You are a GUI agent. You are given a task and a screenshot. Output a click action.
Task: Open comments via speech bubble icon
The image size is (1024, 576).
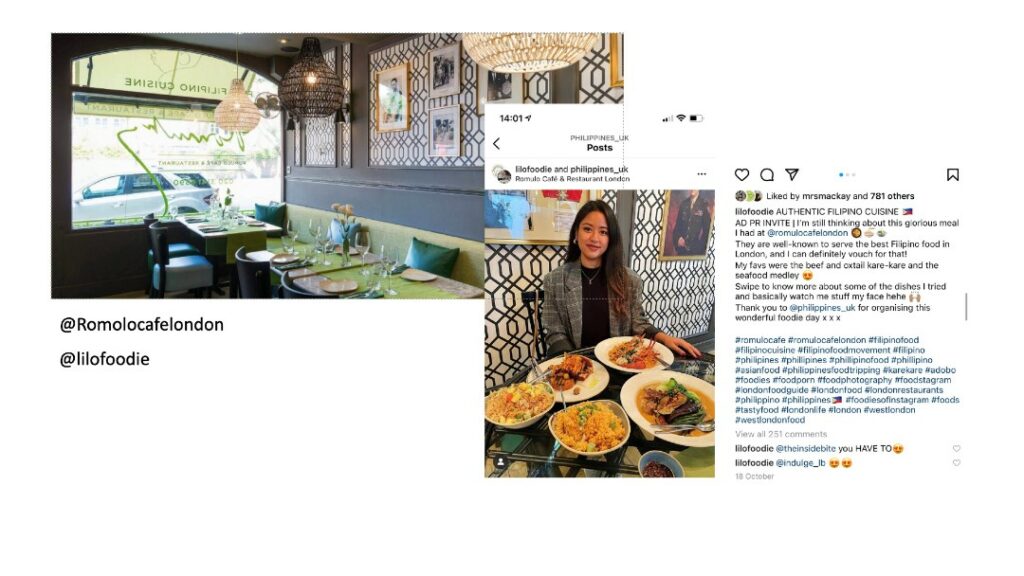pyautogui.click(x=767, y=174)
